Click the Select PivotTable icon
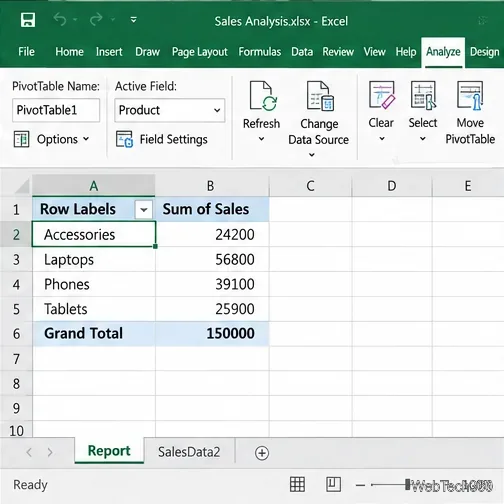 click(x=423, y=95)
